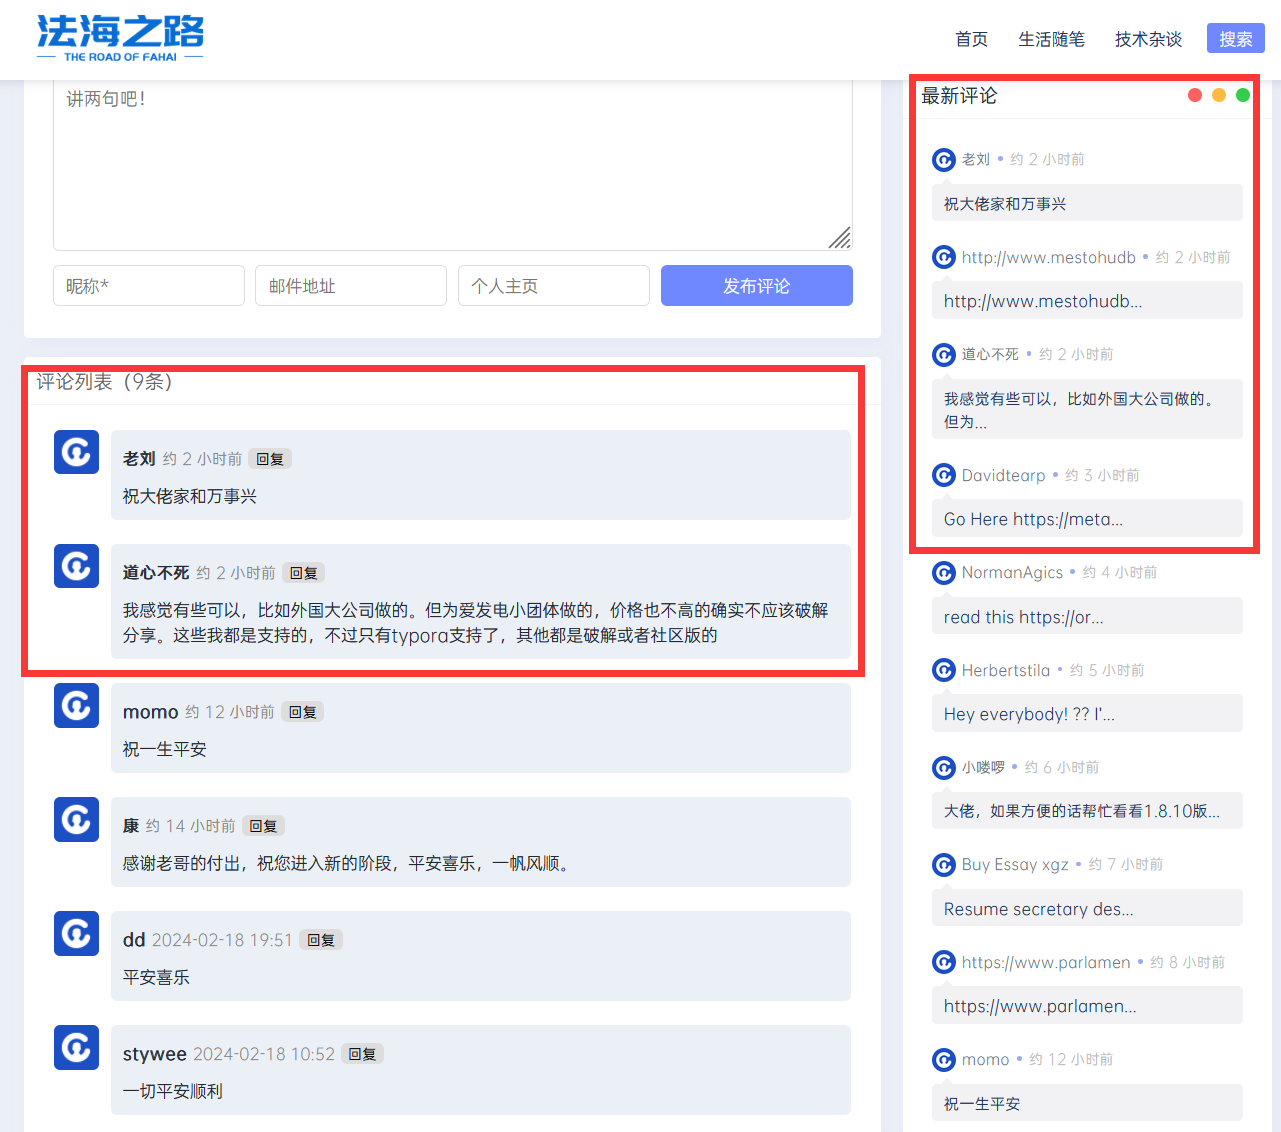1281x1132 pixels.
Task: Click the 昵称 input field
Action: point(148,285)
